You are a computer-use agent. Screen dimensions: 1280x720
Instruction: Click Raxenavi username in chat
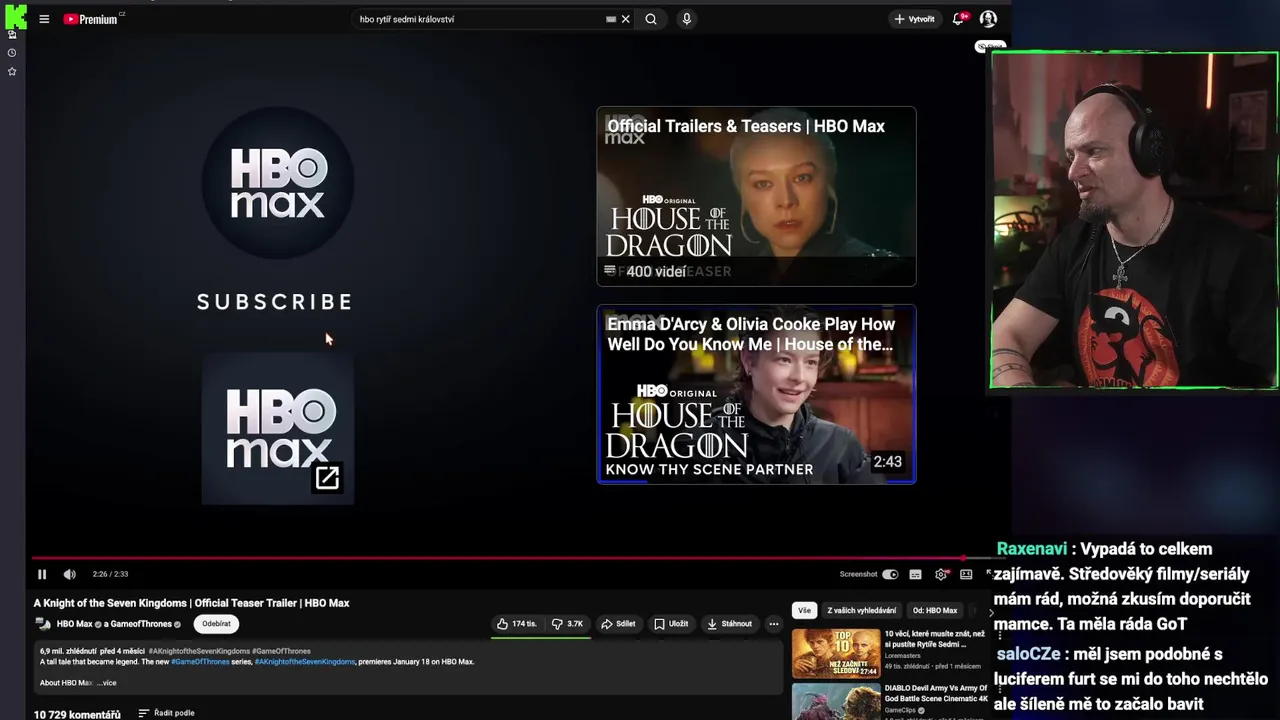[1032, 549]
